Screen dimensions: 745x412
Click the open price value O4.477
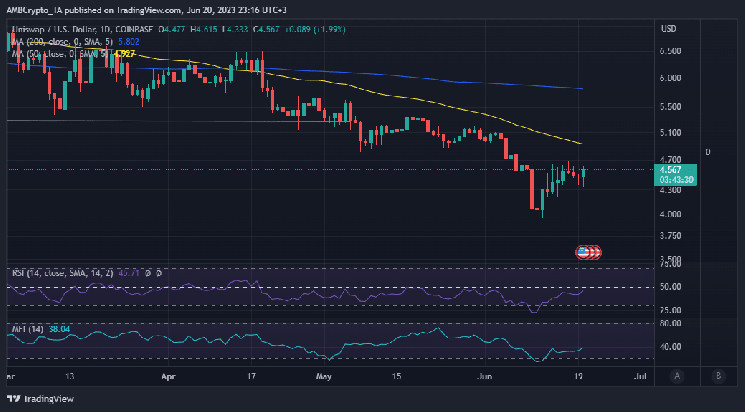coord(172,29)
